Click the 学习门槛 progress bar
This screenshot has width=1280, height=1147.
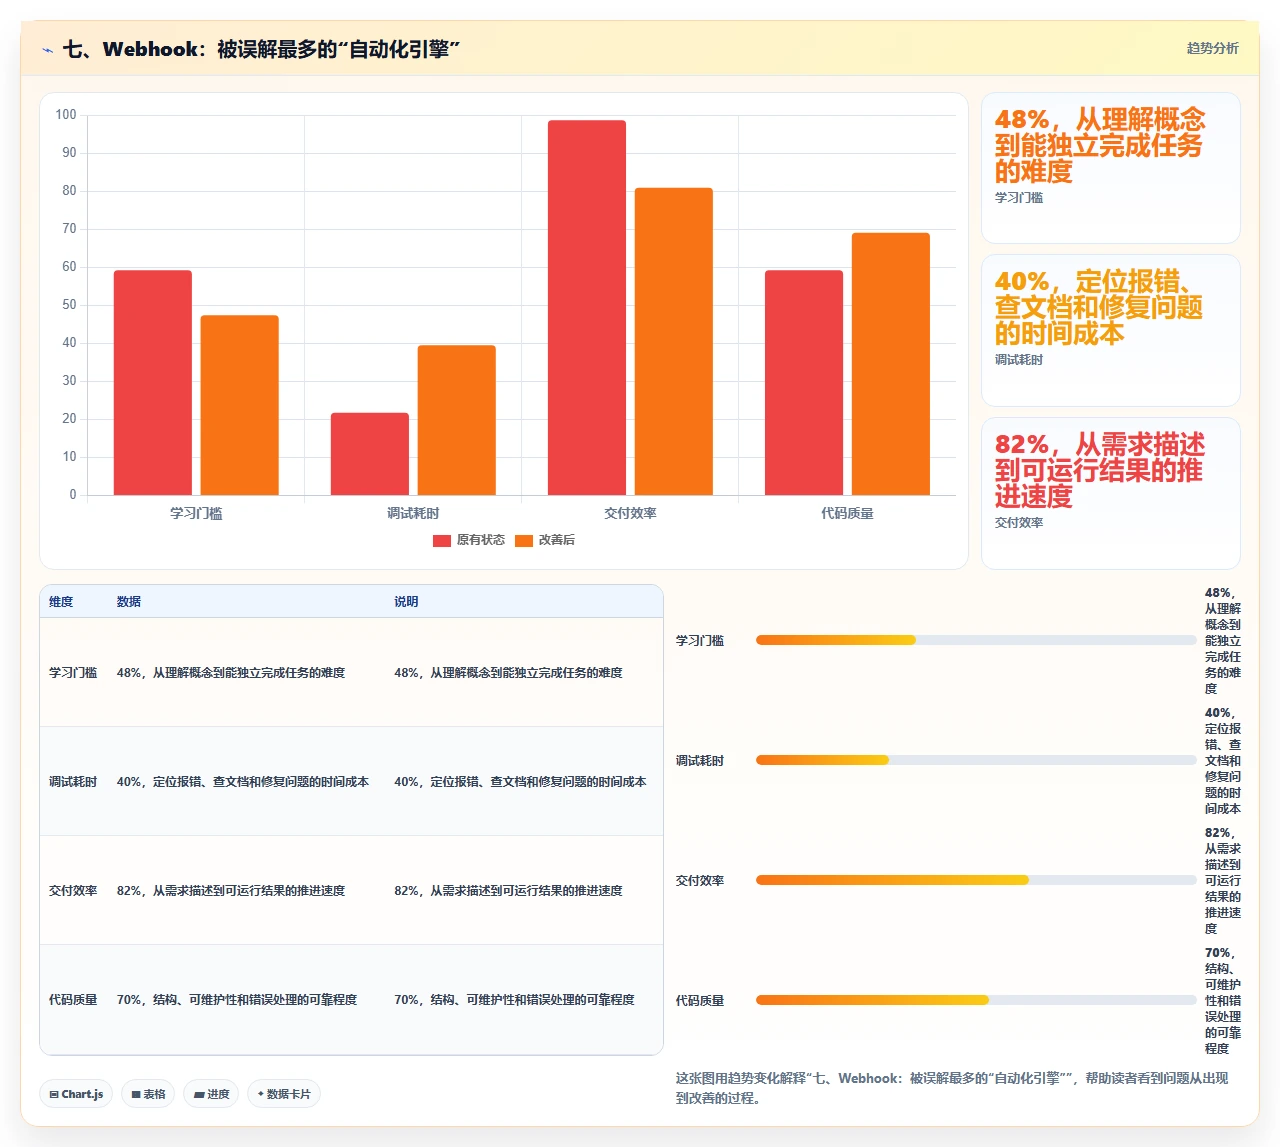(x=976, y=640)
